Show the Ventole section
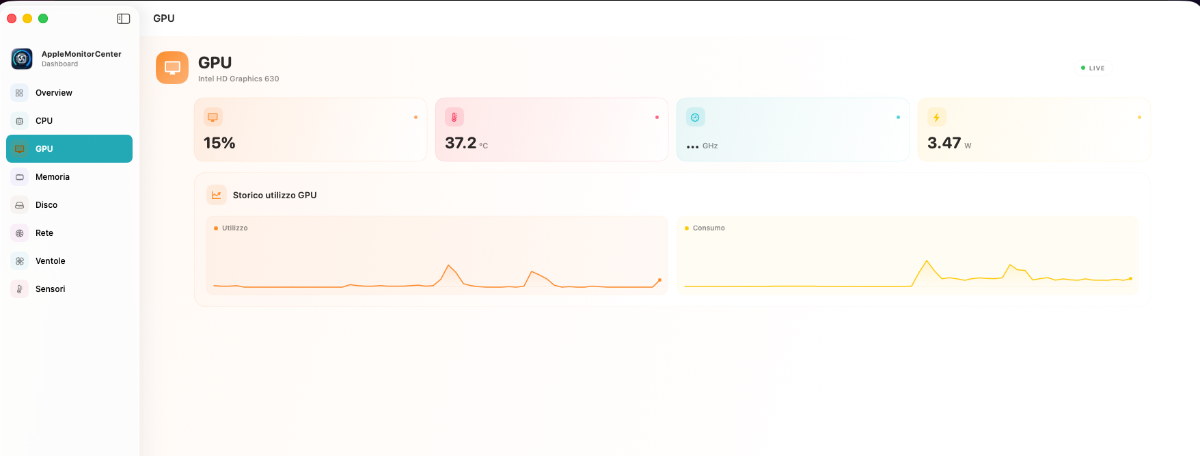The height and width of the screenshot is (456, 1200). click(x=69, y=261)
